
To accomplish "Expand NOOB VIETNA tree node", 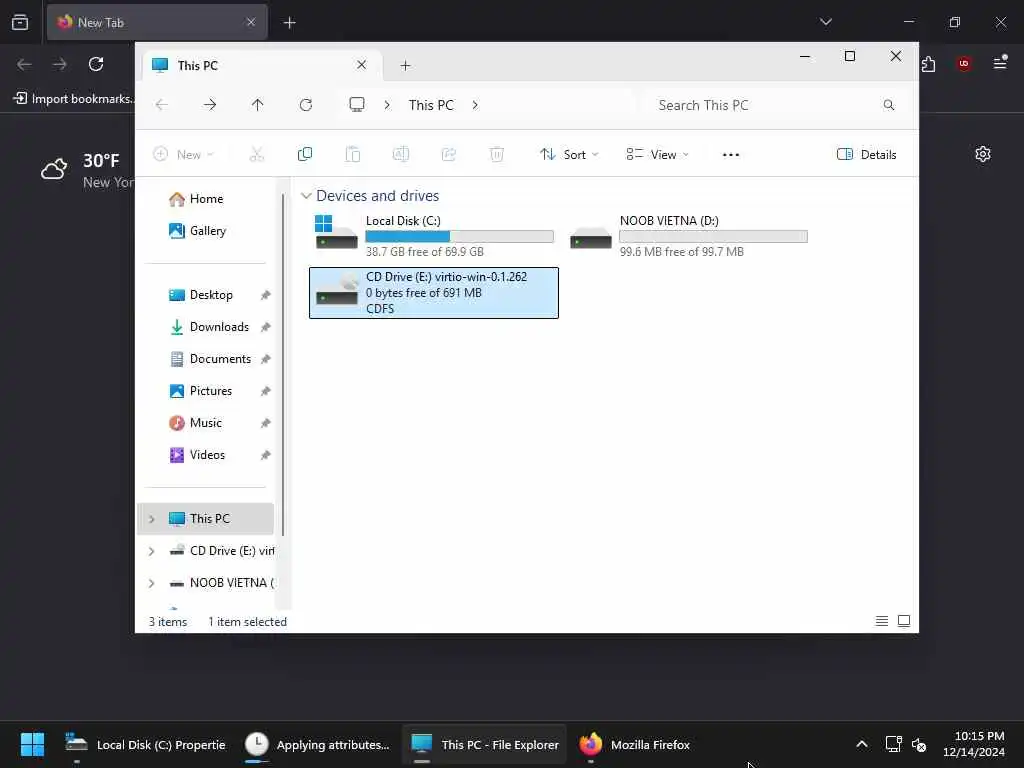I will pos(152,583).
